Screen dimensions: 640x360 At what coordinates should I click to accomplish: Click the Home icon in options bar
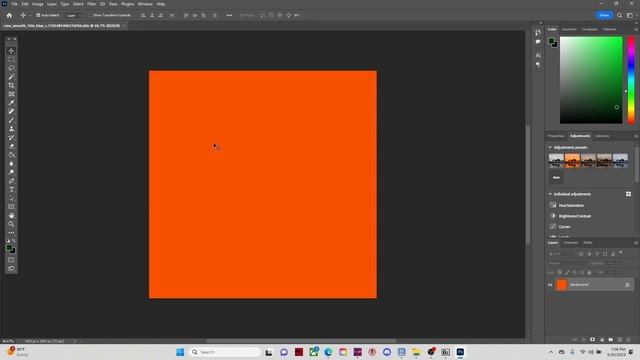(x=9, y=15)
